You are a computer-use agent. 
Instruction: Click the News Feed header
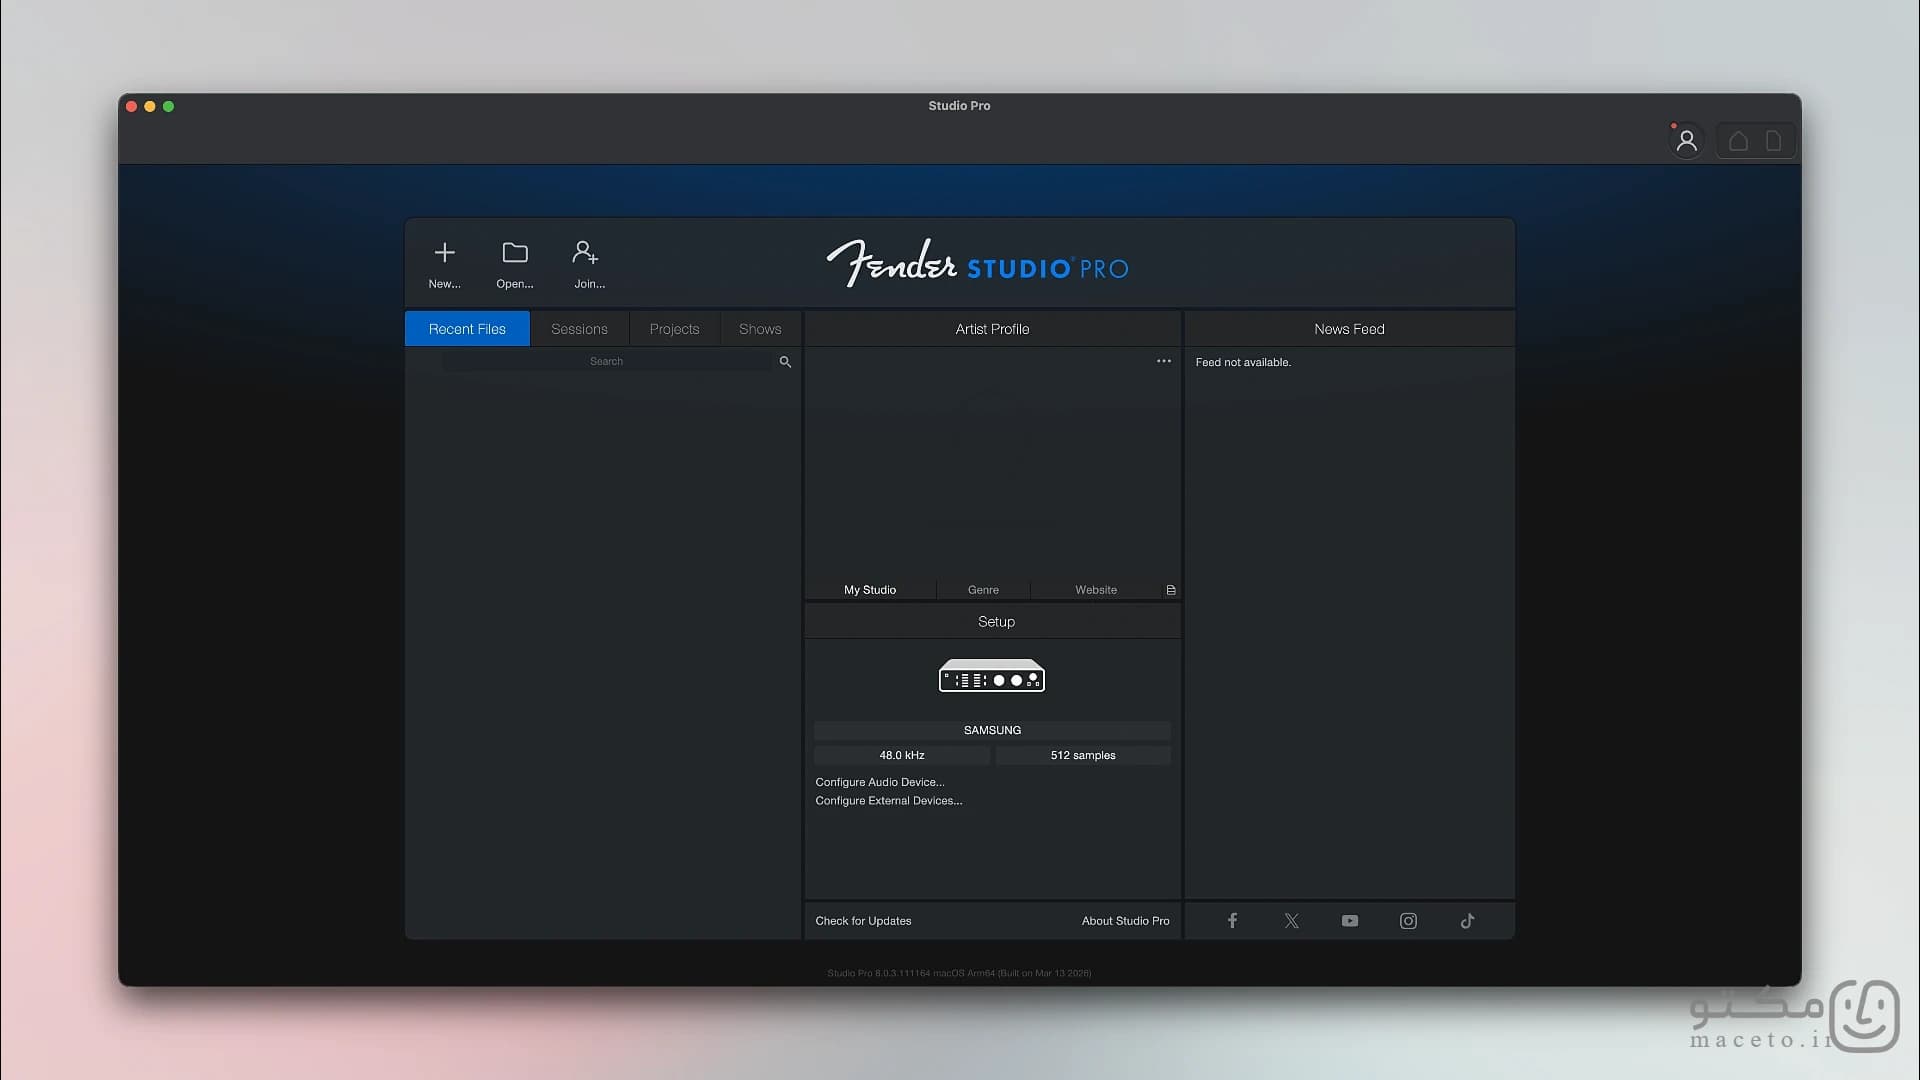[x=1349, y=329]
